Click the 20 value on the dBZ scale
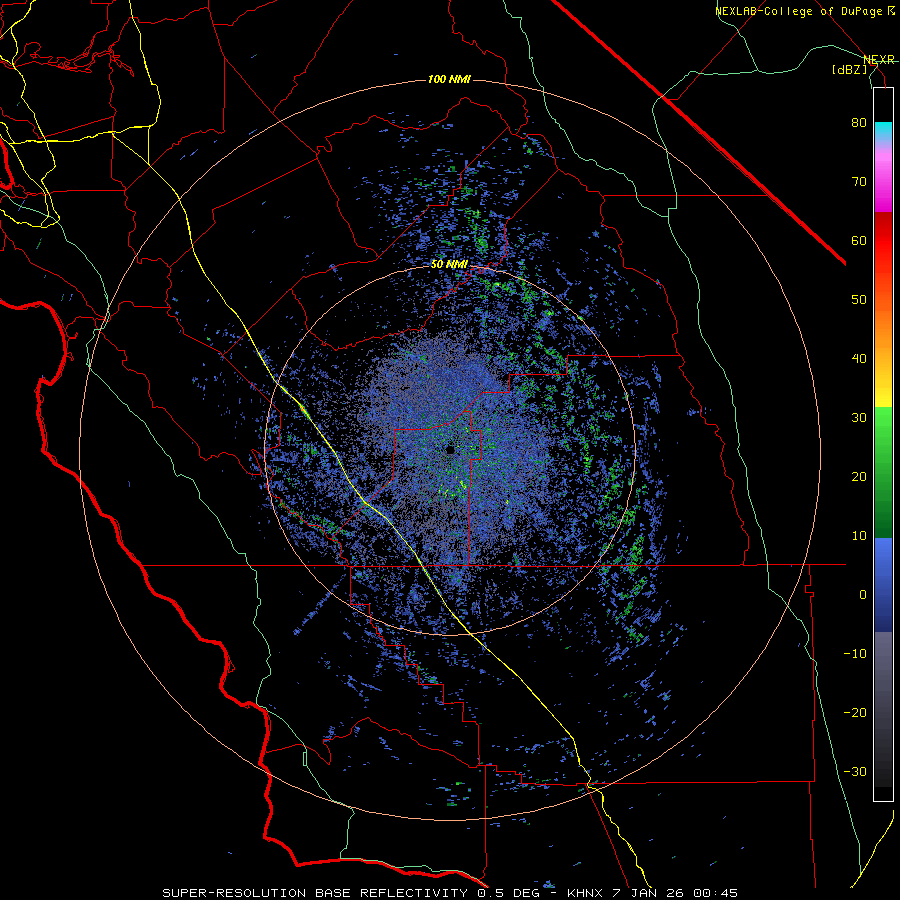The height and width of the screenshot is (900, 900). pos(859,477)
